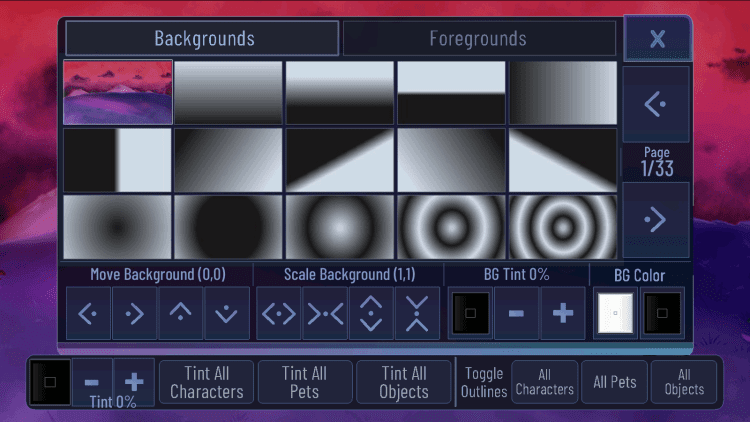Open the white BG Color swatch

pyautogui.click(x=615, y=313)
